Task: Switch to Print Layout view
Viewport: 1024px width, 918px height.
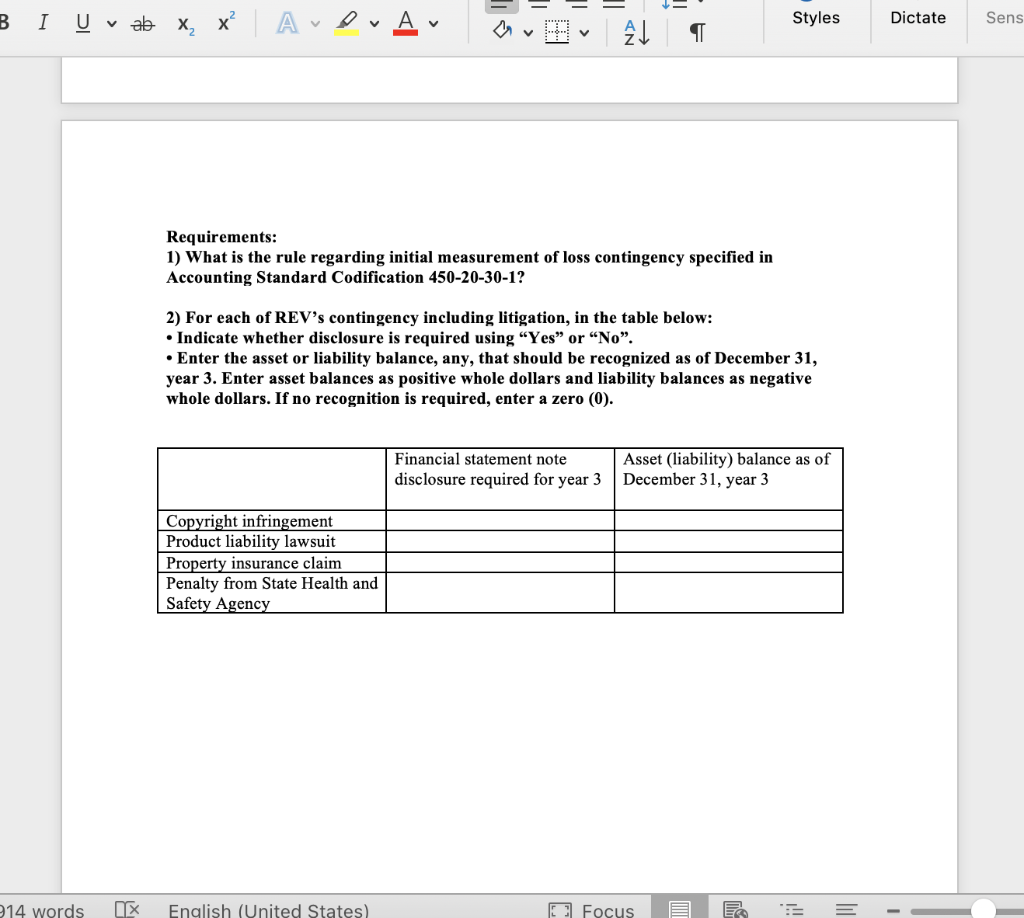Action: point(679,909)
